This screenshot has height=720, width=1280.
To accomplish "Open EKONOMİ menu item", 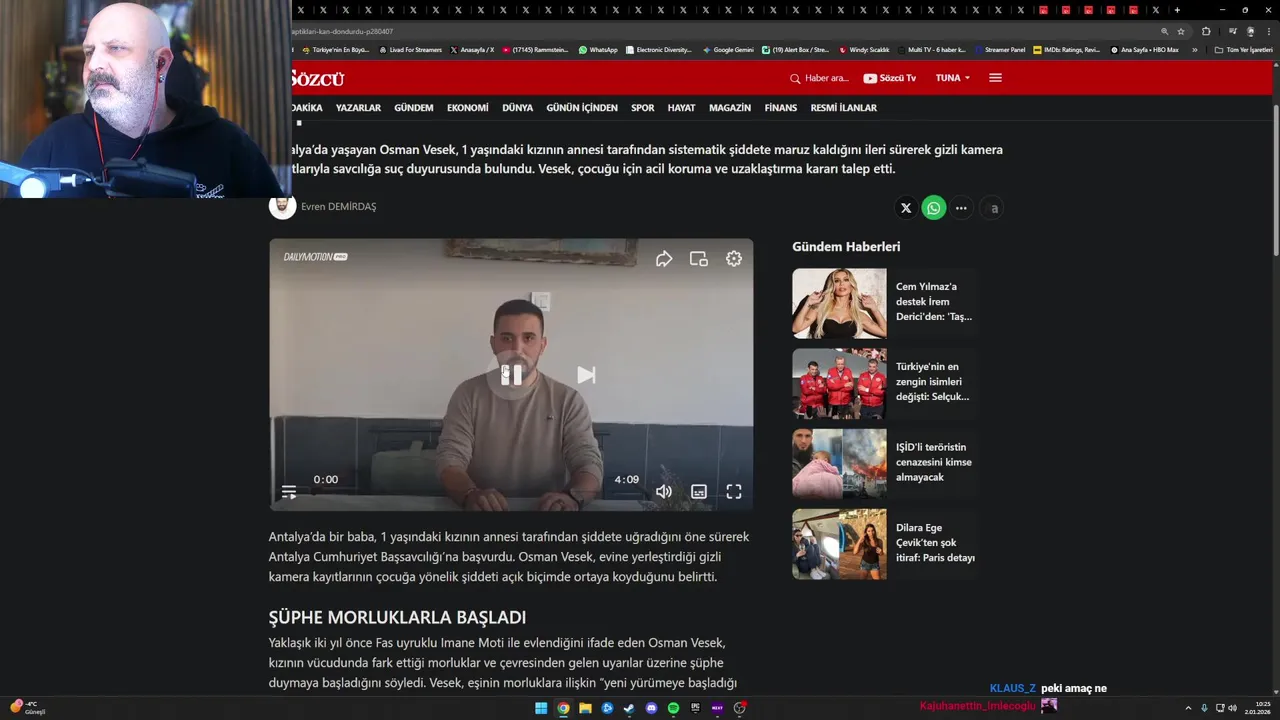I will (468, 108).
